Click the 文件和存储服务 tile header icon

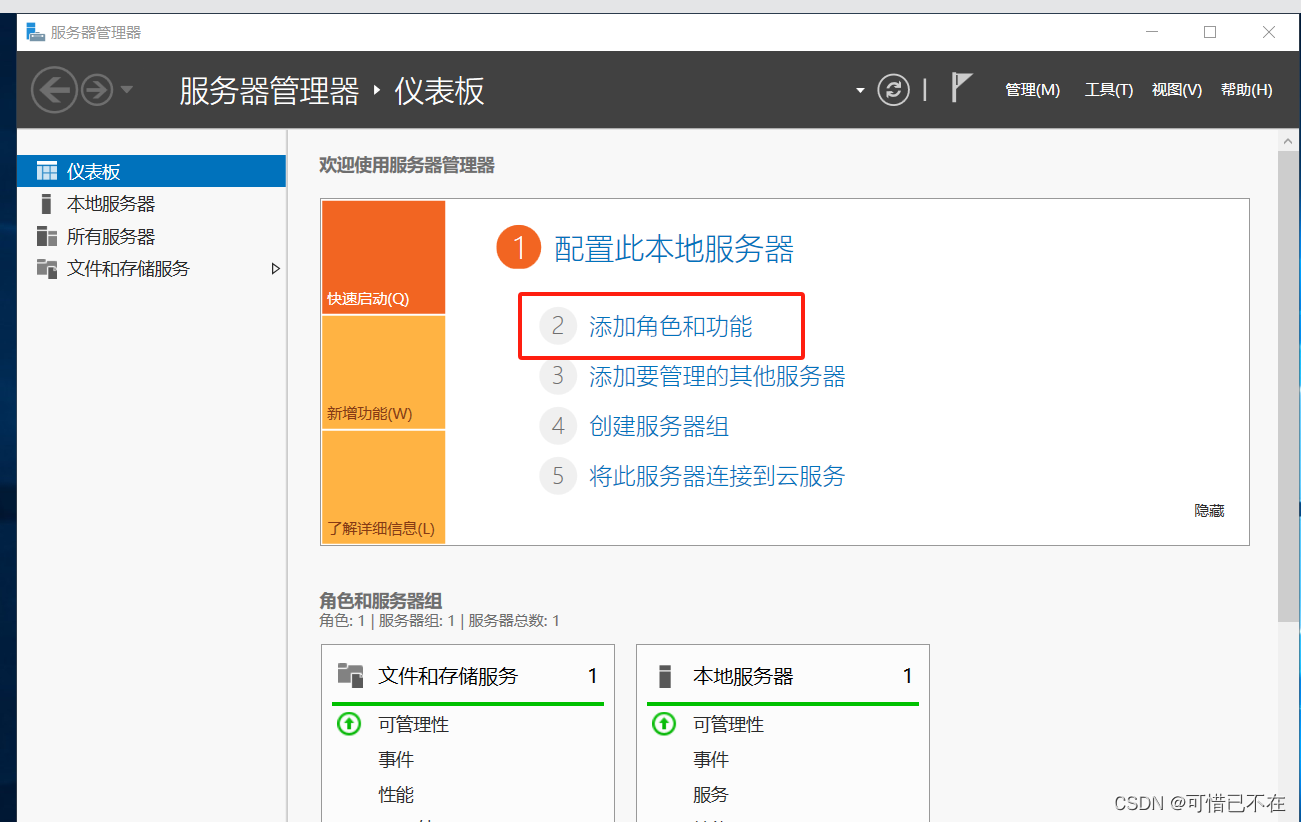coord(350,675)
